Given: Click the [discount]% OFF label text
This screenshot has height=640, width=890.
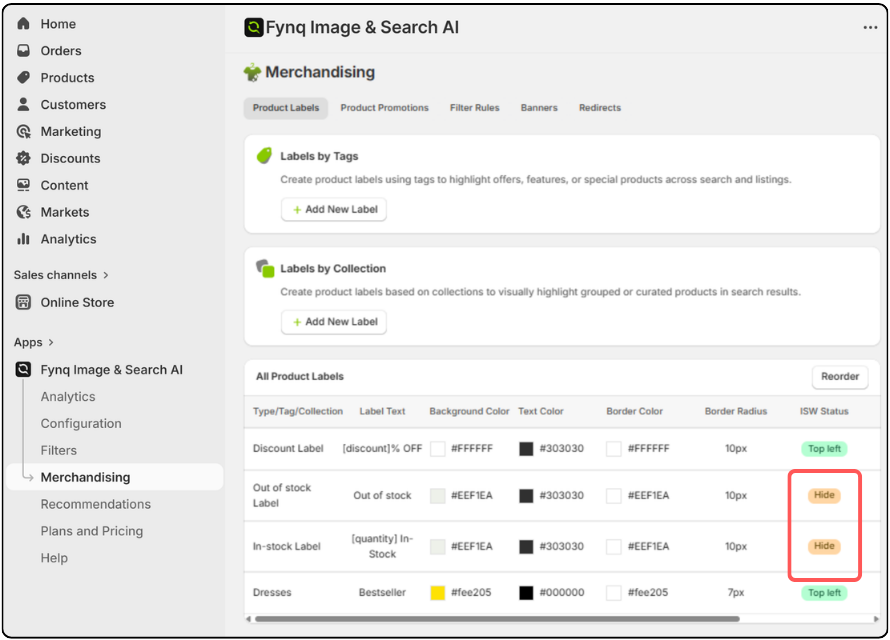Looking at the screenshot, I should click(382, 449).
